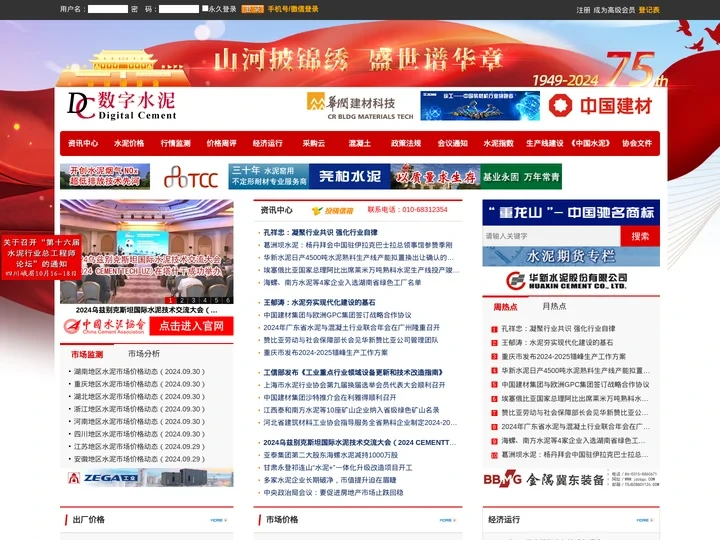Focus the 密码 input field
The width and height of the screenshot is (720, 540).
coord(179,9)
